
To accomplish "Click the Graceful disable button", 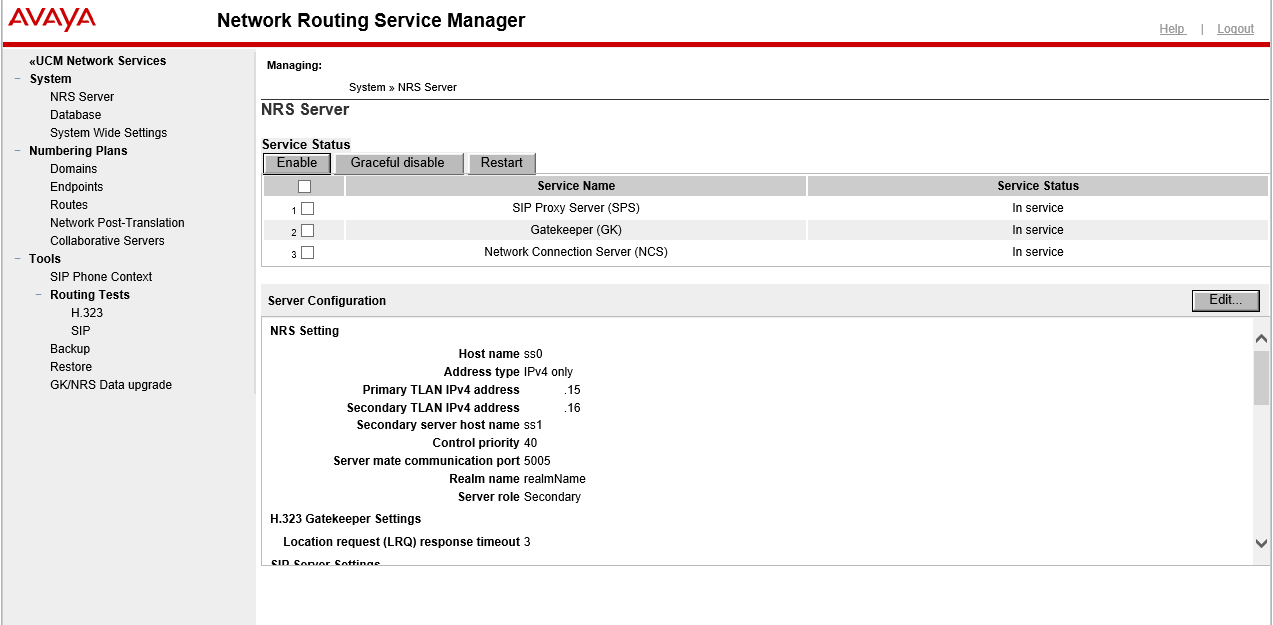I will click(x=398, y=163).
